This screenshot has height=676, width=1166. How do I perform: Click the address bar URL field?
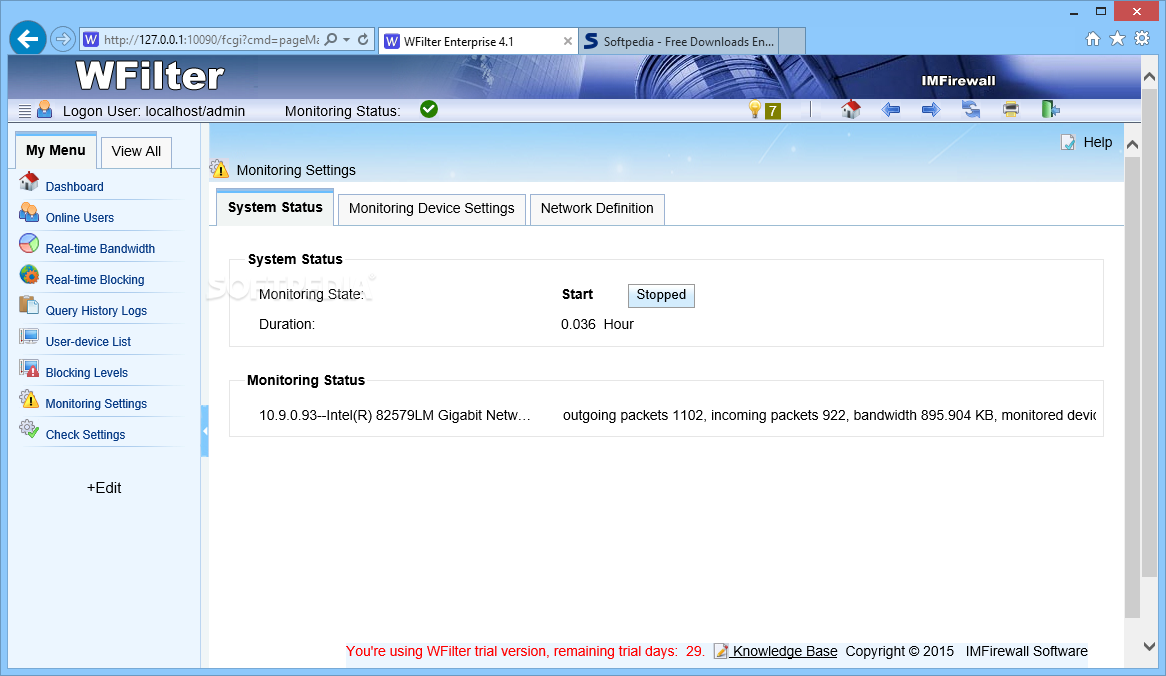[x=211, y=39]
